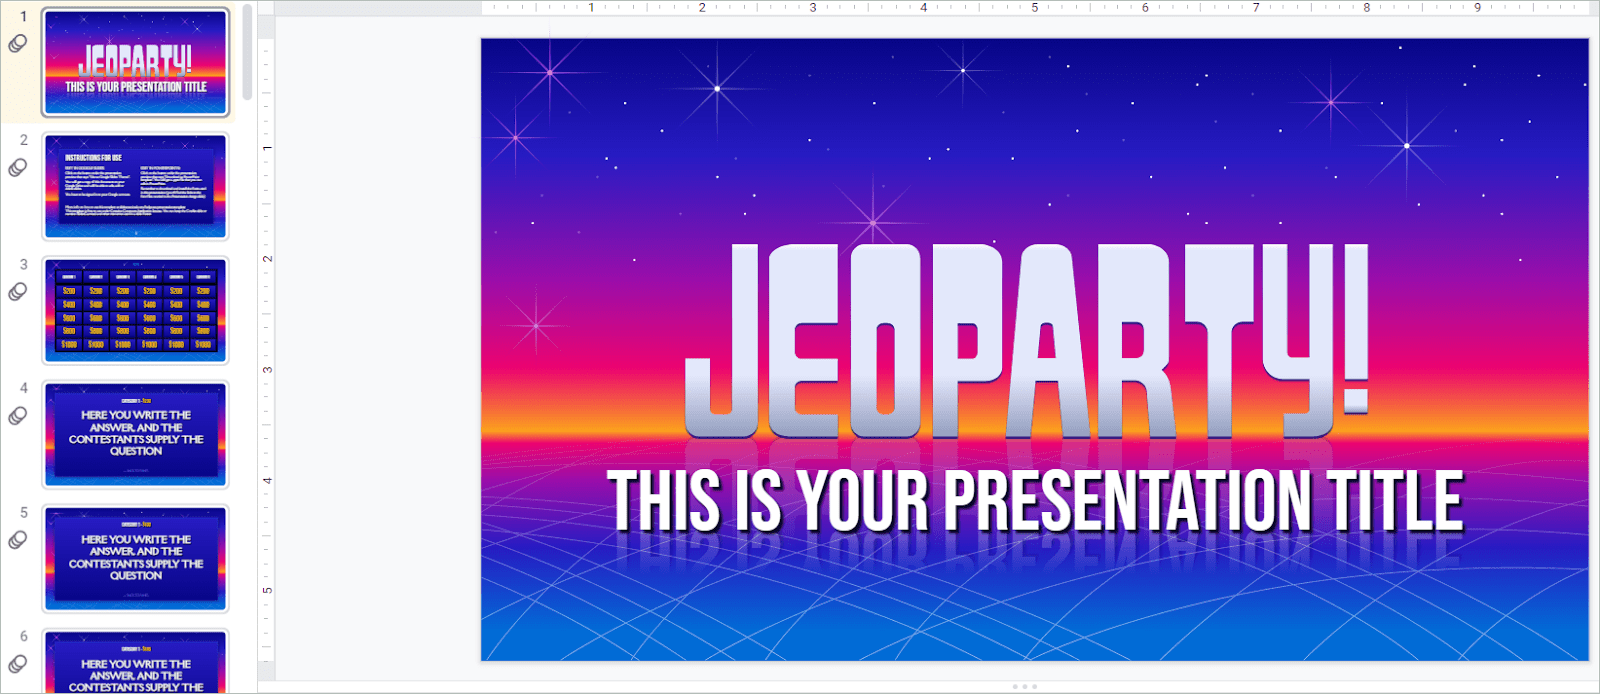Select slide 4 thumbnail in filmstrip
Image resolution: width=1600 pixels, height=694 pixels.
(x=135, y=434)
